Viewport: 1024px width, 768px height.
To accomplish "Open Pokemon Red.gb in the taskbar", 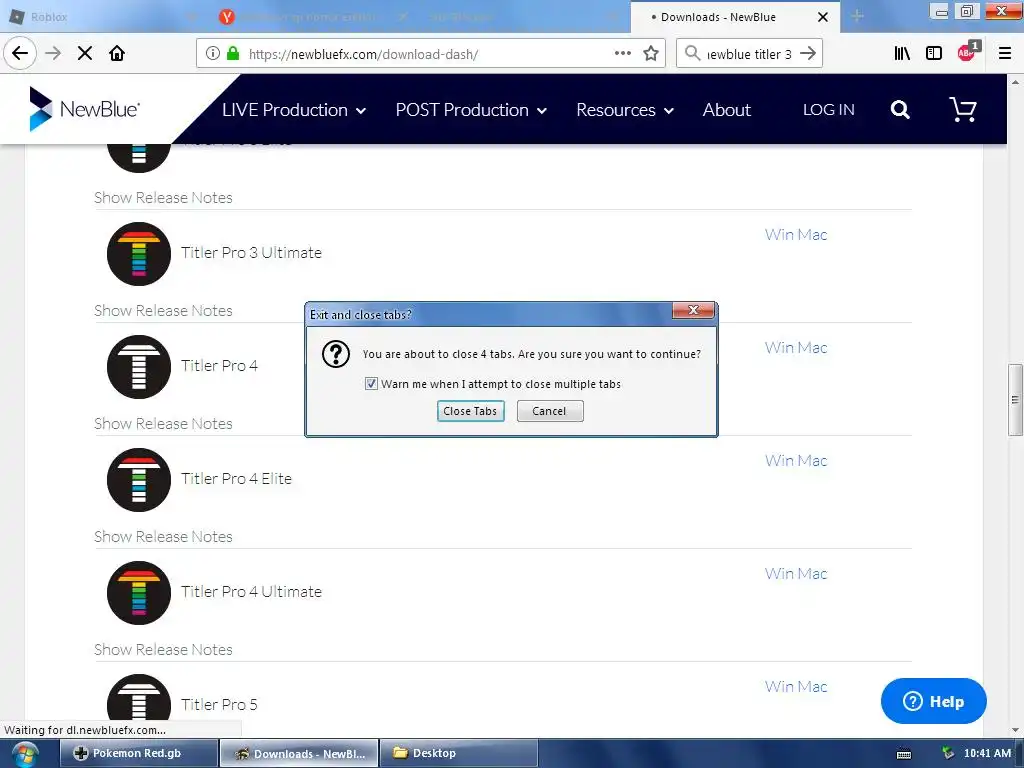I will pyautogui.click(x=138, y=754).
